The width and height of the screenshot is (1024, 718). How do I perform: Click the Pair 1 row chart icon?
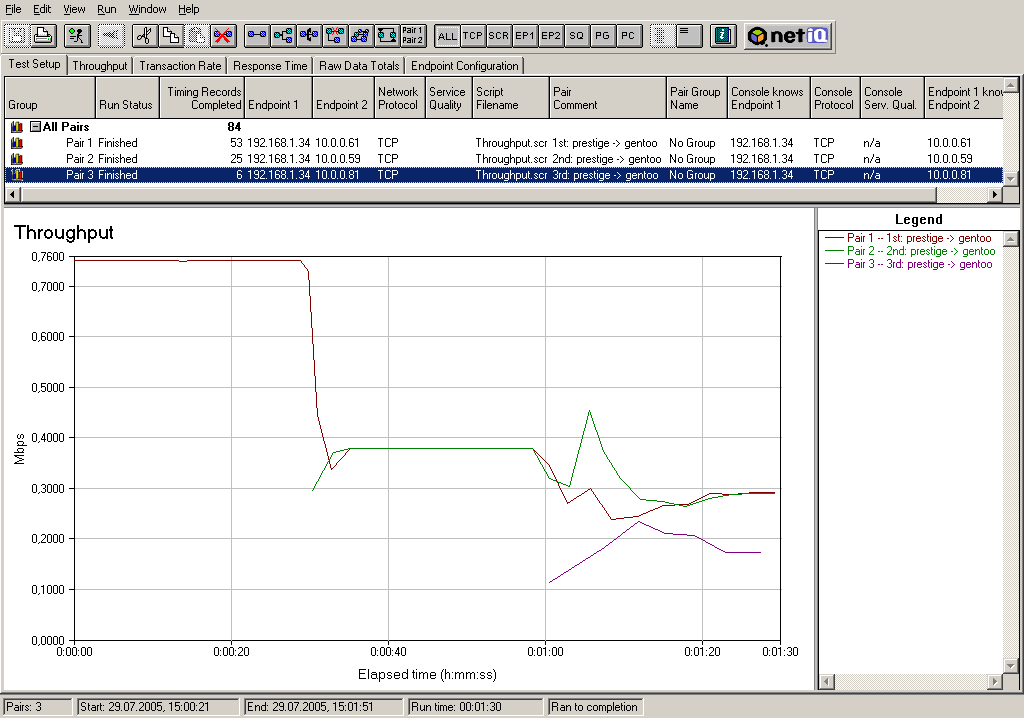(17, 142)
